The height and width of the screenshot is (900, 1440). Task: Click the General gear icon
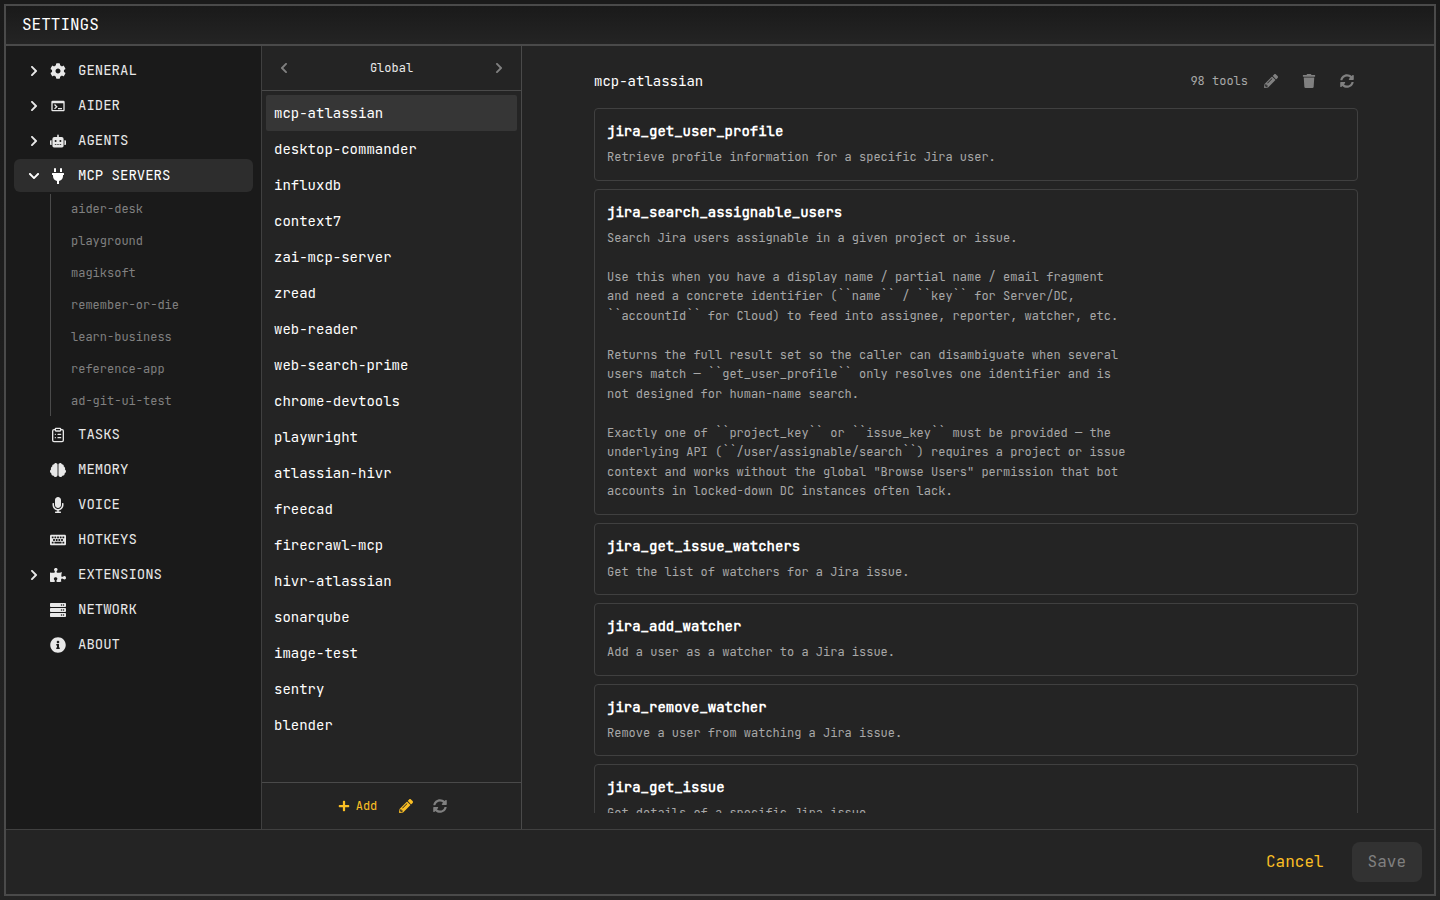click(x=58, y=71)
